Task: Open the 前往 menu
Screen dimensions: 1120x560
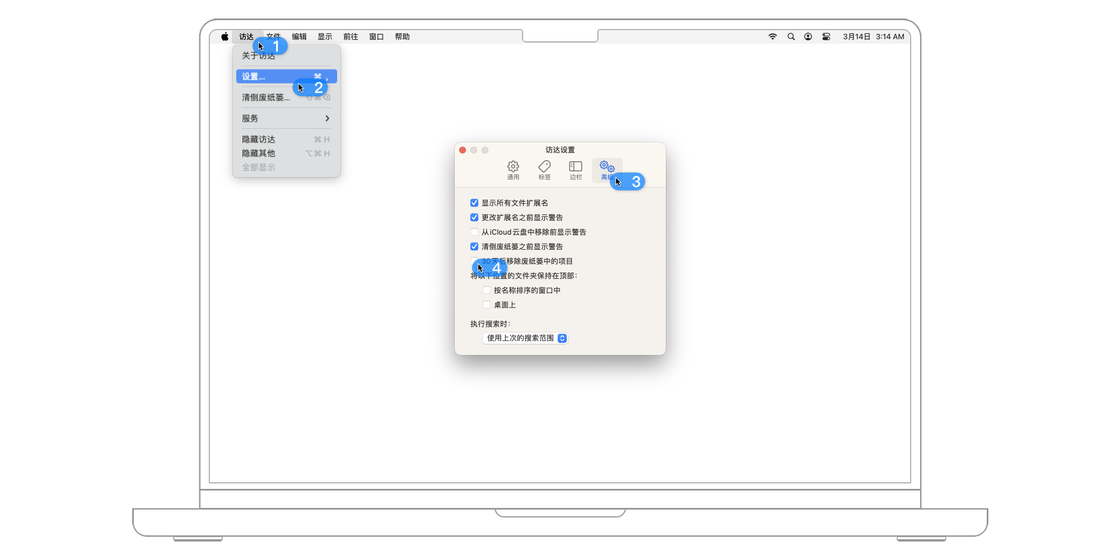Action: click(351, 36)
